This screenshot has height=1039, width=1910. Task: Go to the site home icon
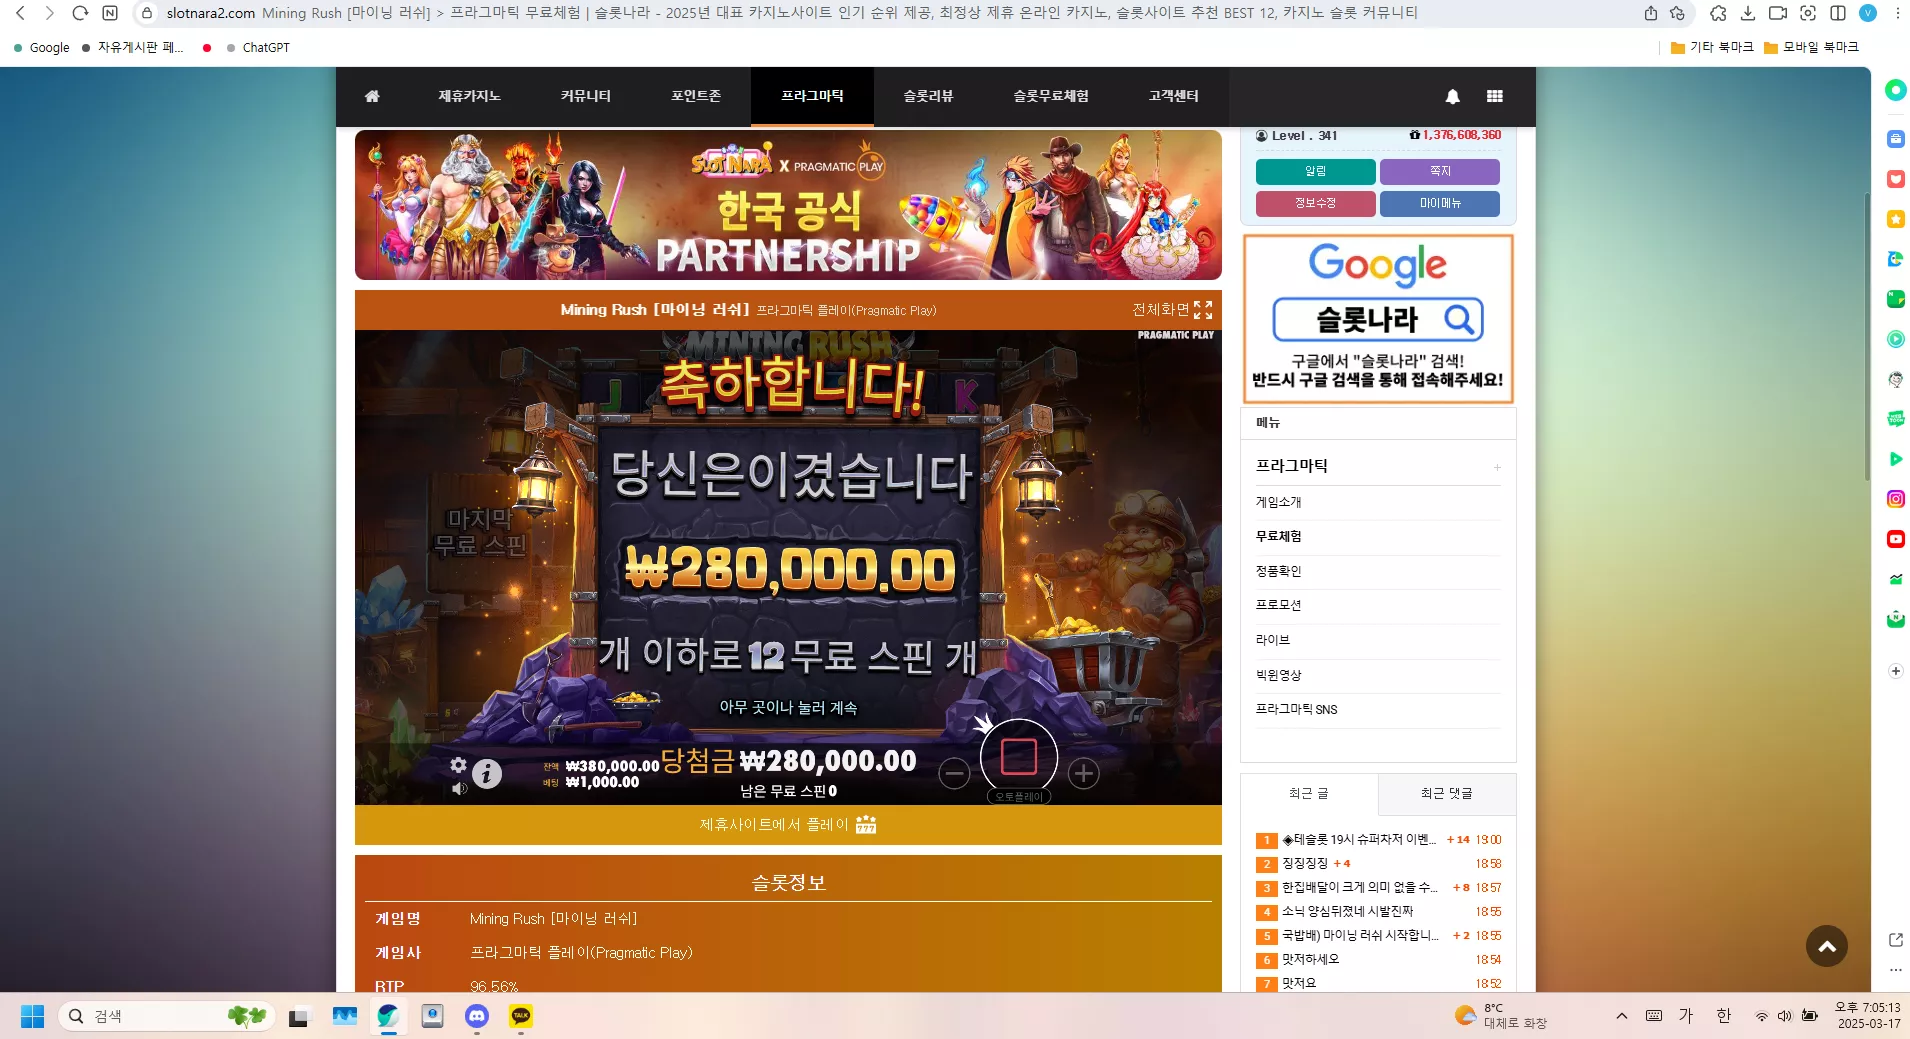pyautogui.click(x=372, y=96)
